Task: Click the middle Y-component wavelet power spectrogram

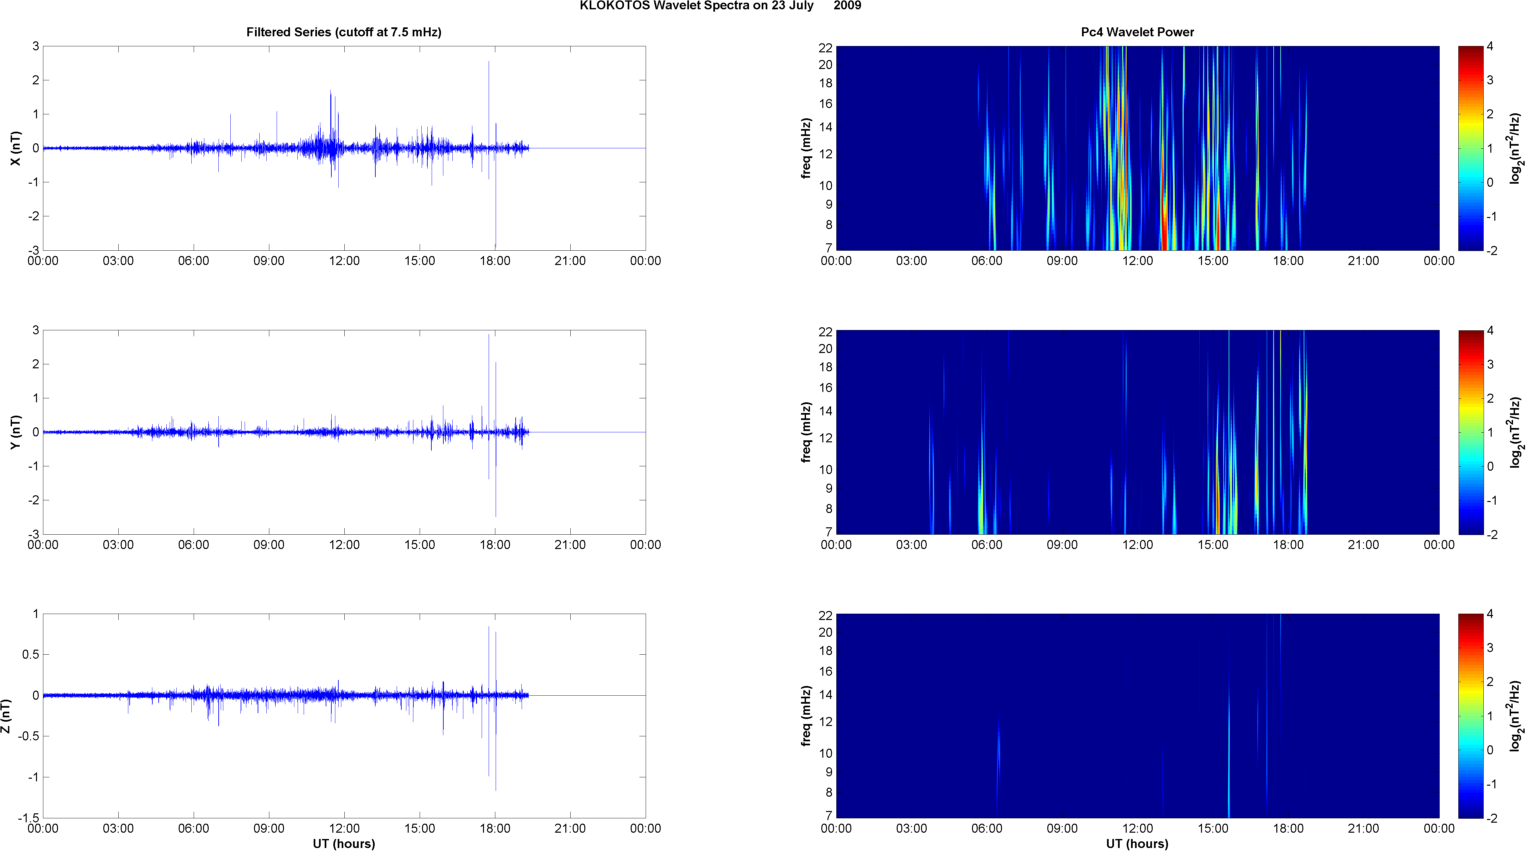Action: pyautogui.click(x=1137, y=432)
